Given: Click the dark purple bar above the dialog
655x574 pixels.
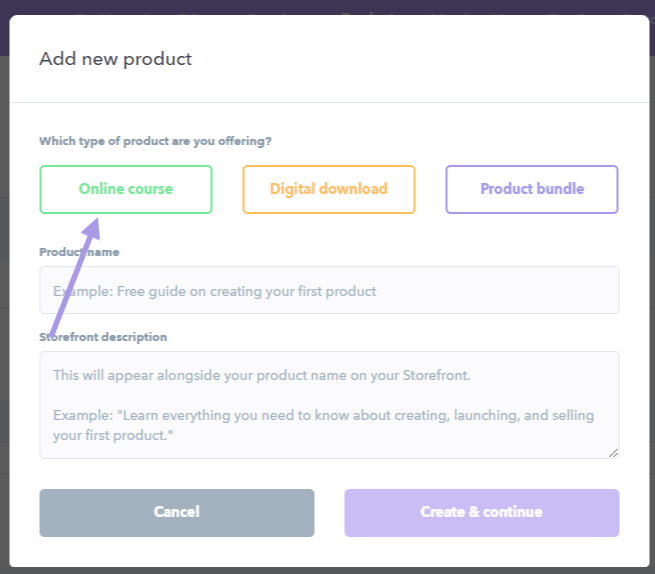Looking at the screenshot, I should click(x=328, y=7).
